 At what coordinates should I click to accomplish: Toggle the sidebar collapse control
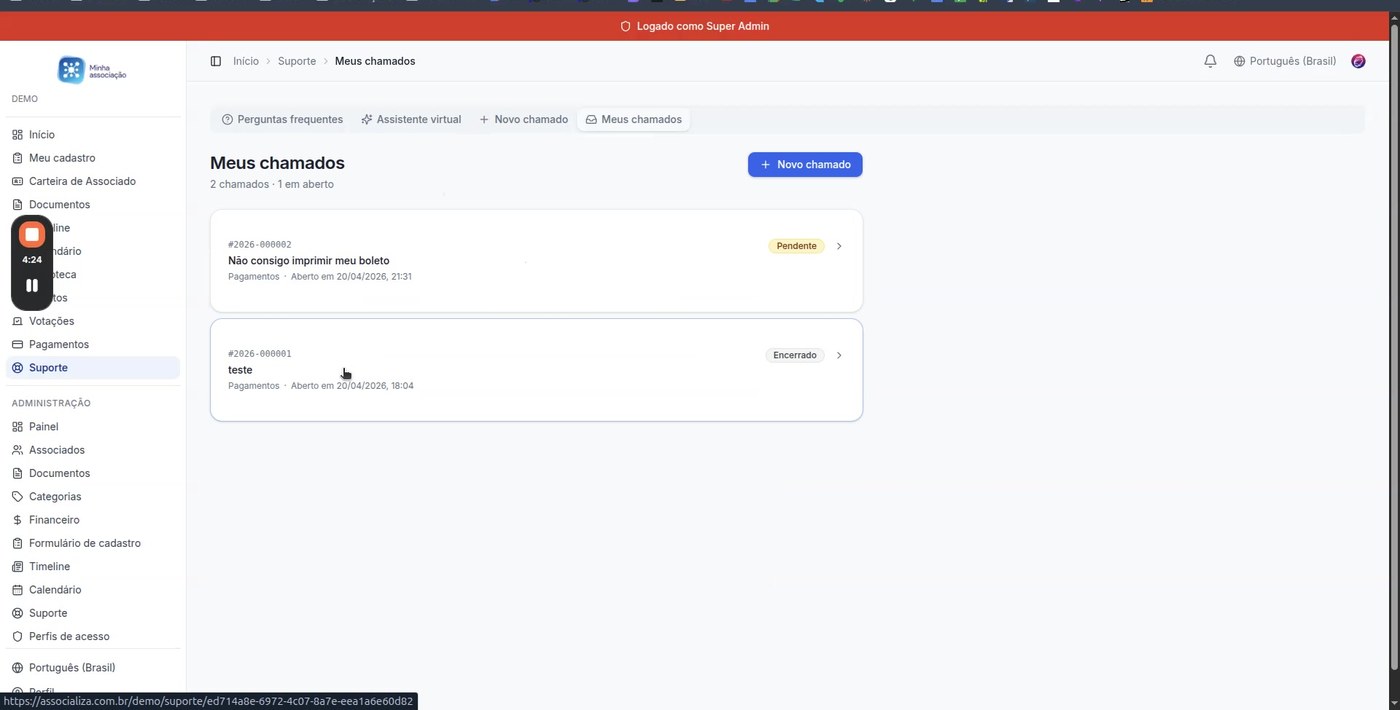[216, 61]
